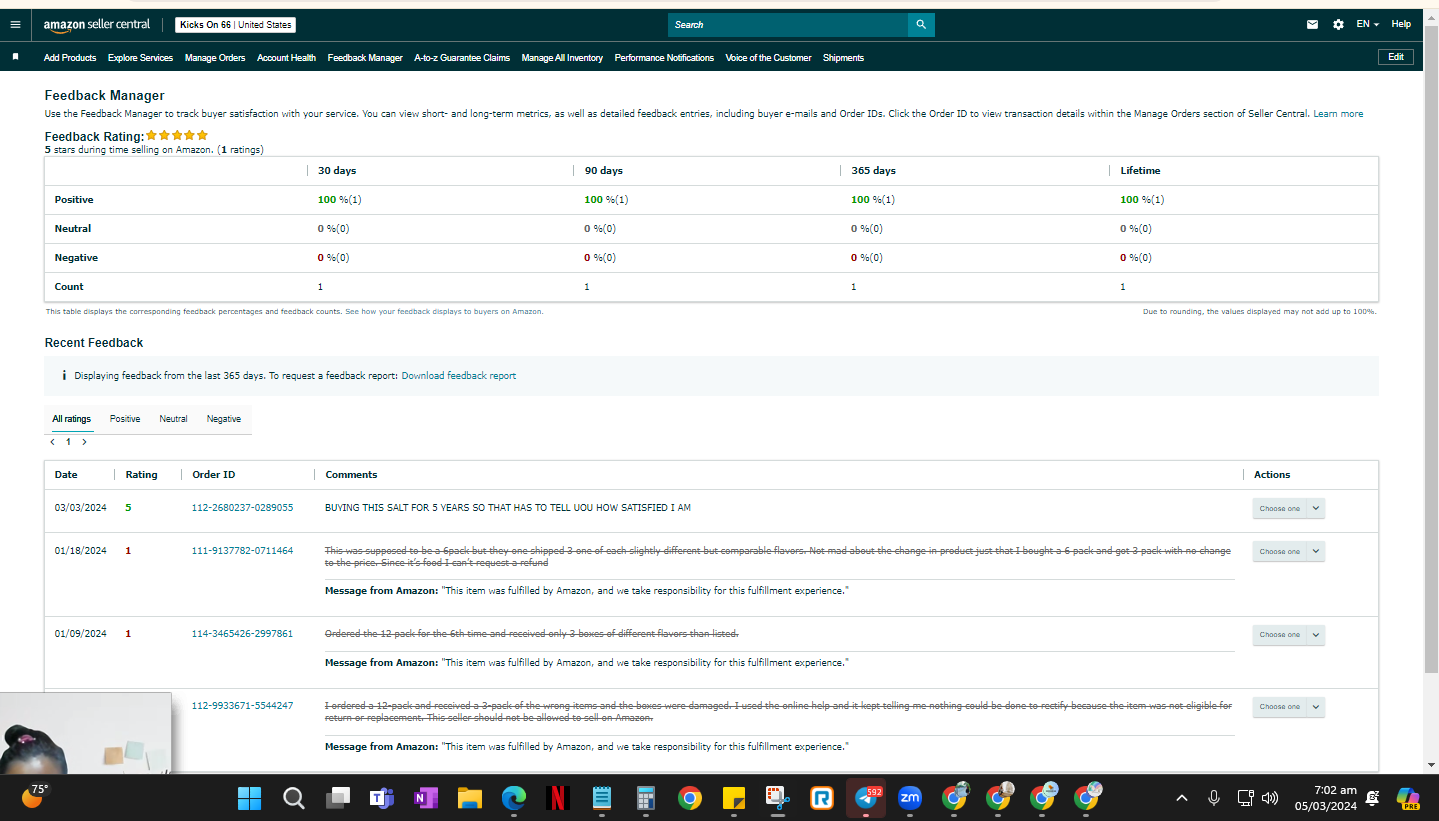This screenshot has height=821, width=1439.
Task: Click Download feedback report link
Action: click(459, 376)
